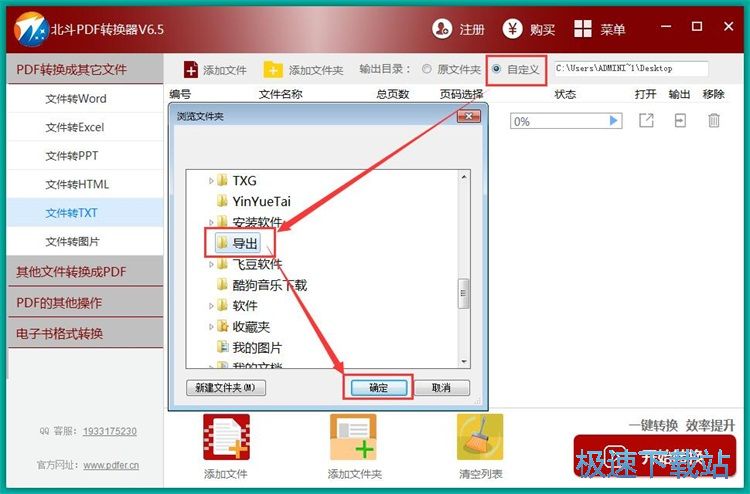Collapse the PDF转换成其它文件 section

pyautogui.click(x=85, y=69)
